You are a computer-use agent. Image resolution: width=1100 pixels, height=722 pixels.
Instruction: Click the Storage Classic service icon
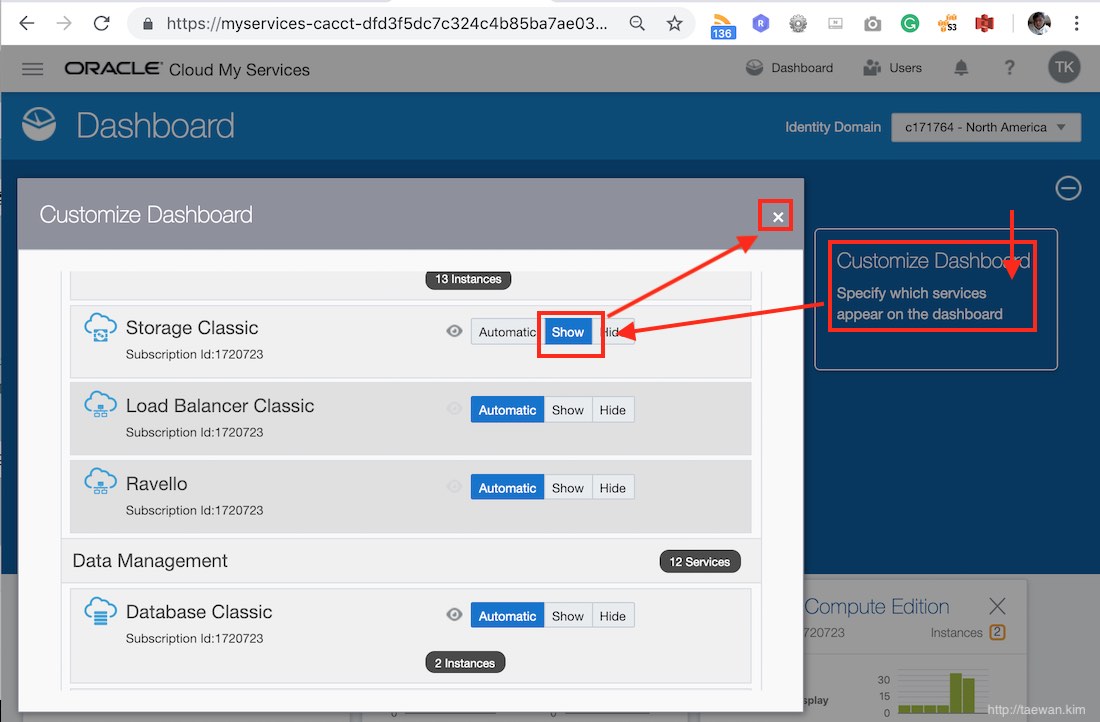(x=100, y=328)
